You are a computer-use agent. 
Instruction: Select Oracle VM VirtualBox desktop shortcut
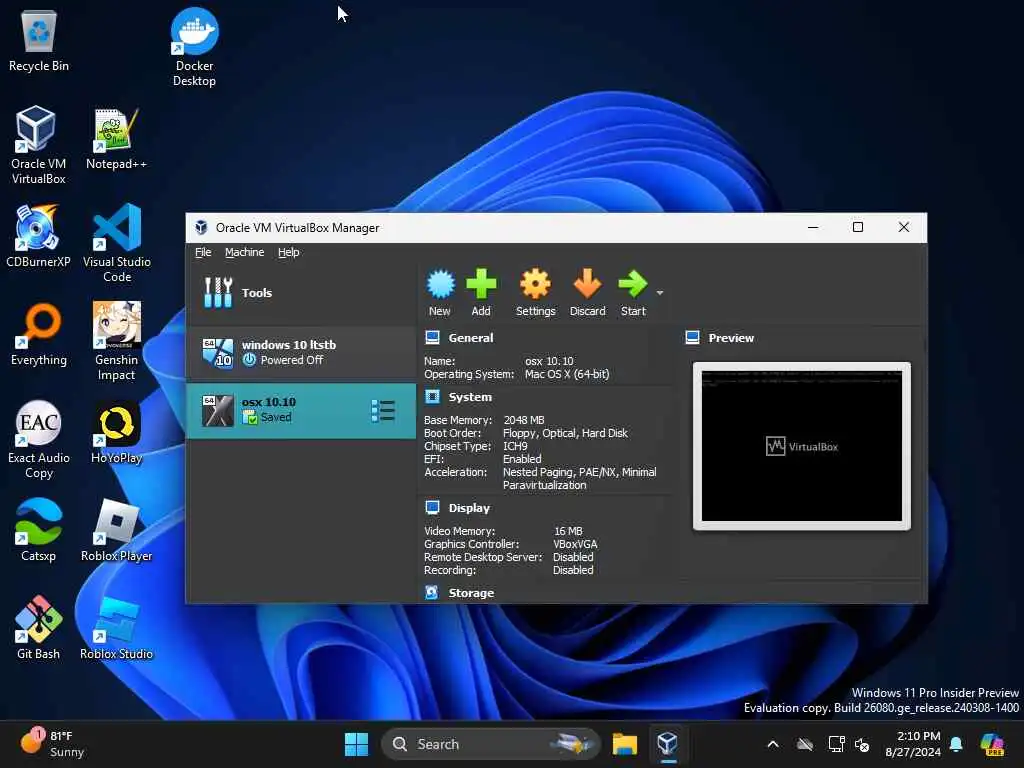pos(38,145)
